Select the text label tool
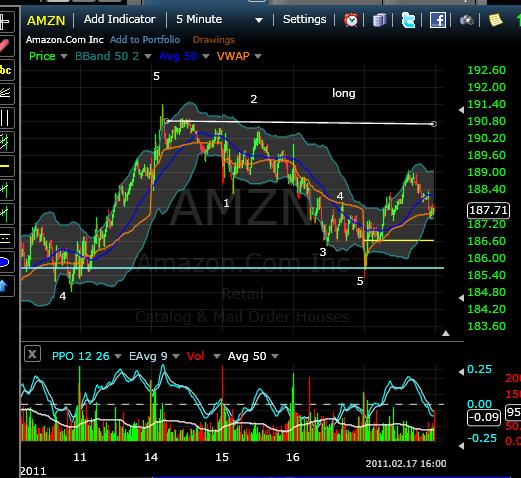This screenshot has width=521, height=478. 6,70
